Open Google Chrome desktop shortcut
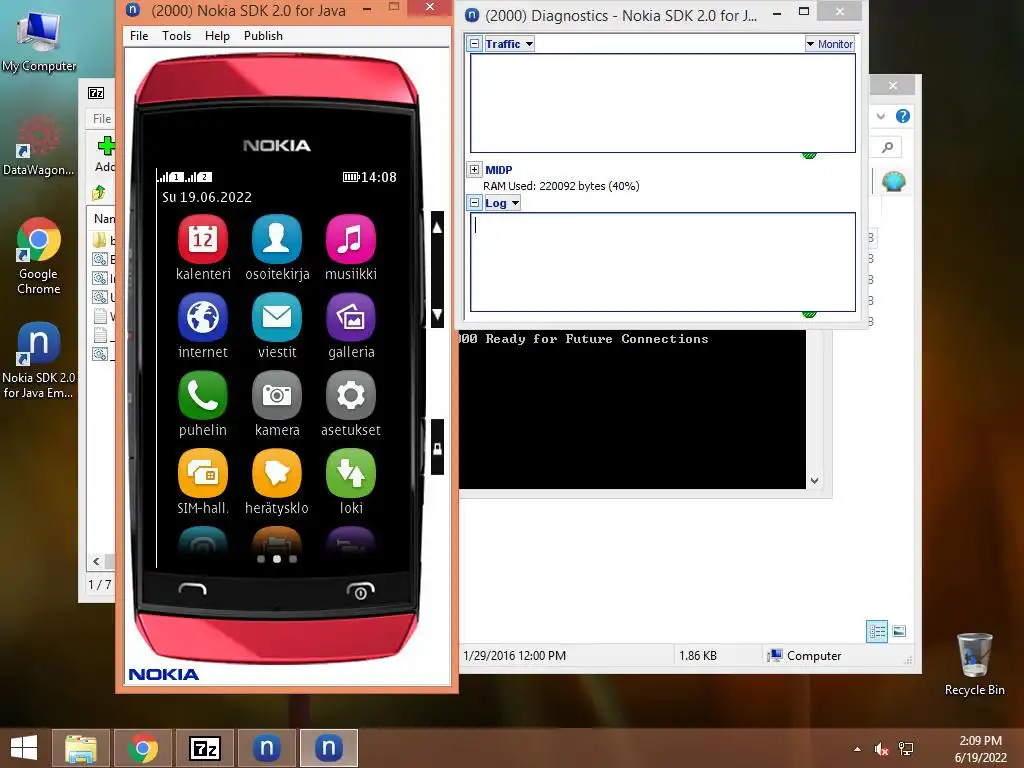1024x768 pixels. tap(39, 256)
